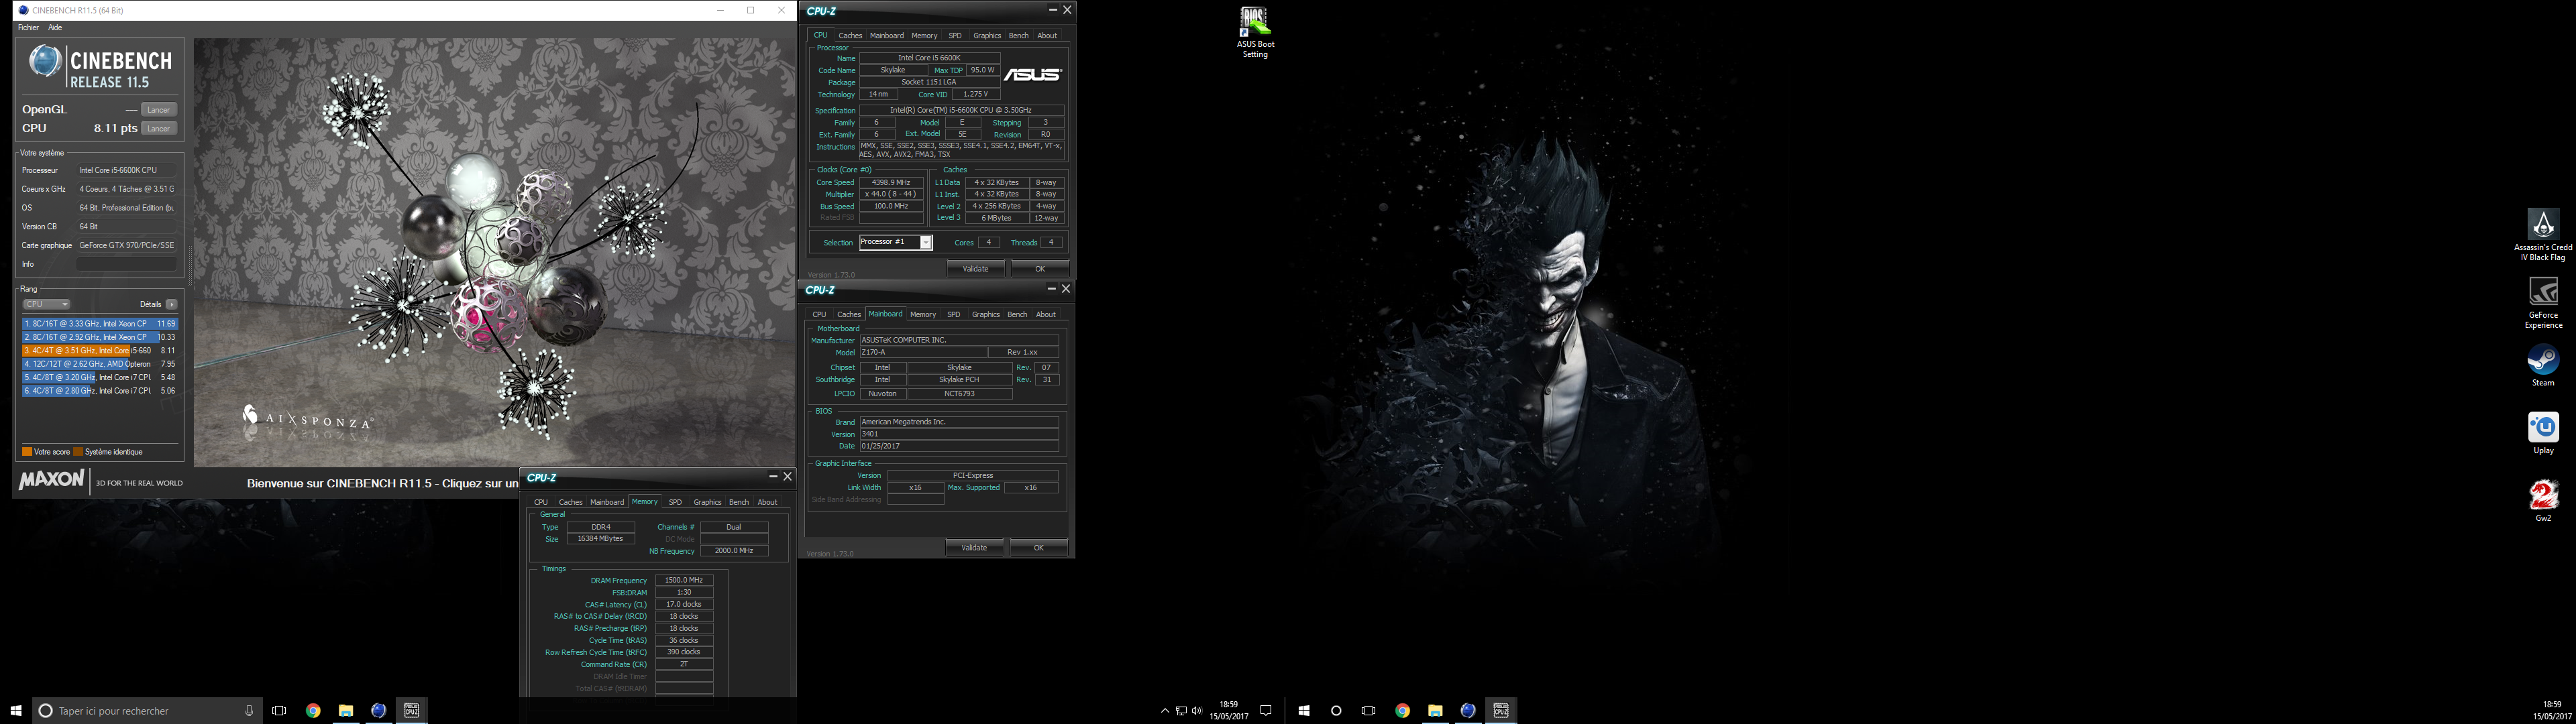Image resolution: width=2576 pixels, height=724 pixels.
Task: Open the Aide menu in Cinebench
Action: tap(55, 28)
